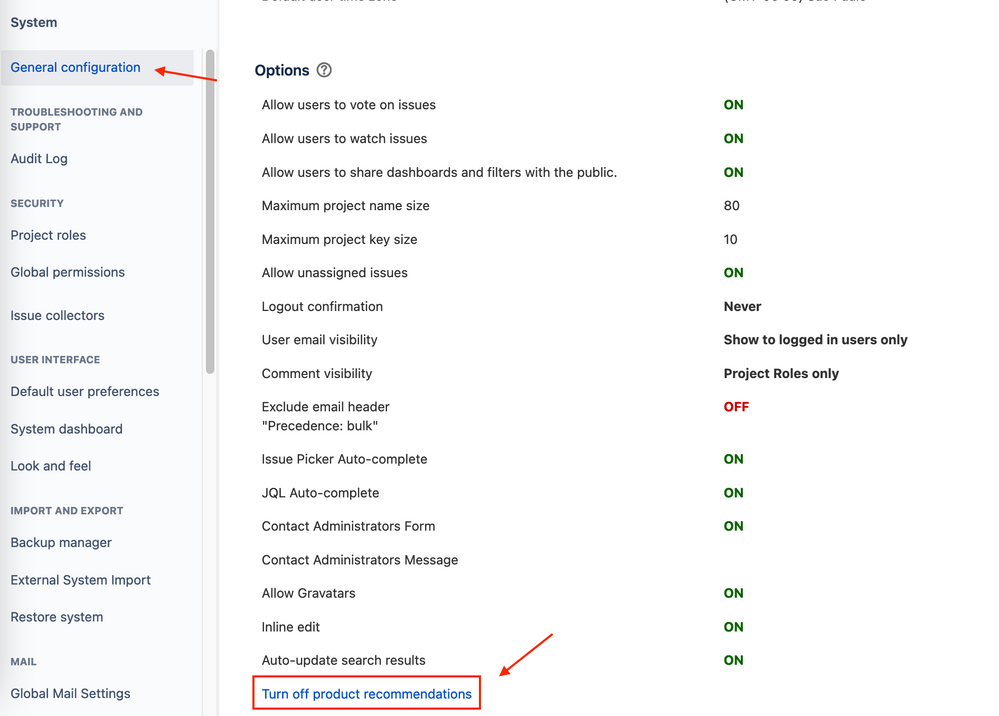Select General configuration in the sidebar

point(75,67)
